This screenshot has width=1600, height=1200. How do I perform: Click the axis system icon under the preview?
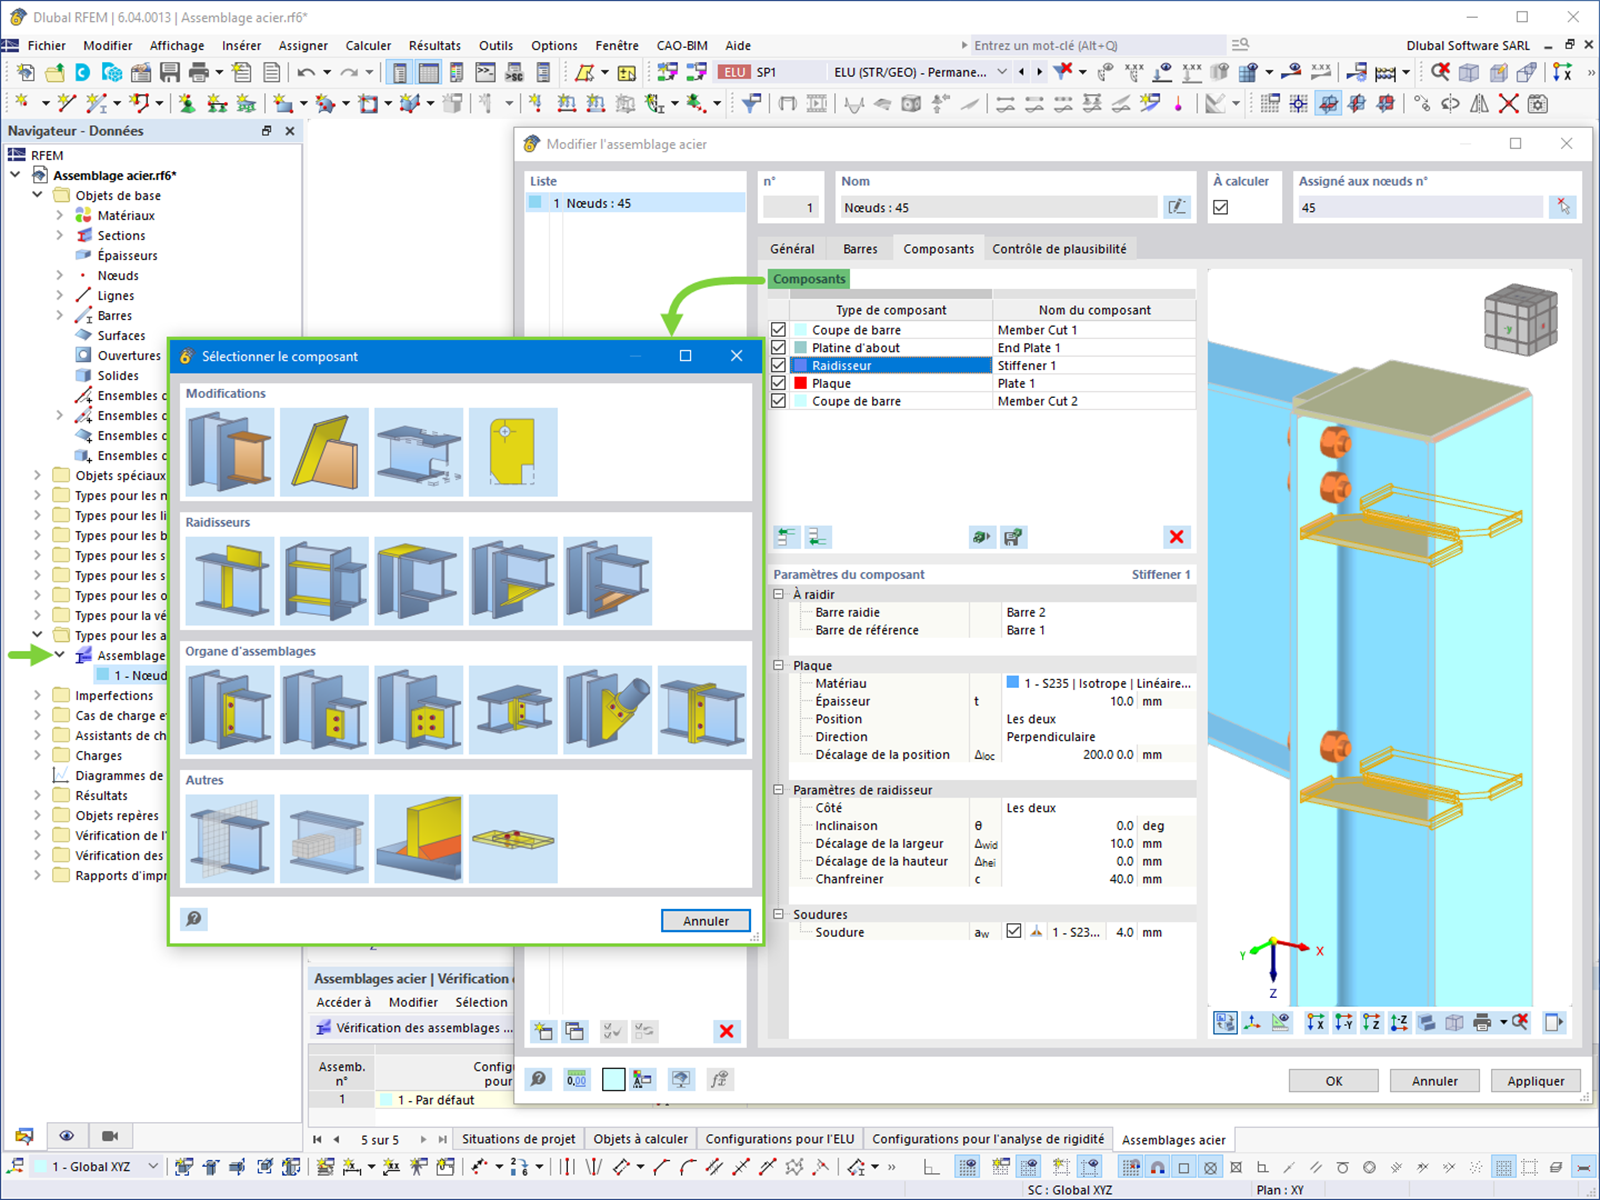(1252, 1022)
